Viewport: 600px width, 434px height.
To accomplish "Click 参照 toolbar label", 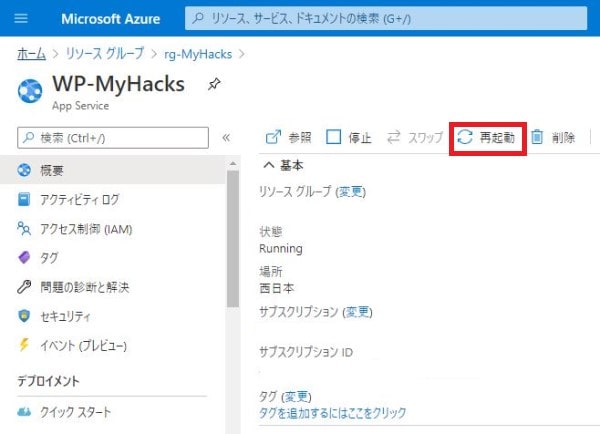I will point(300,137).
